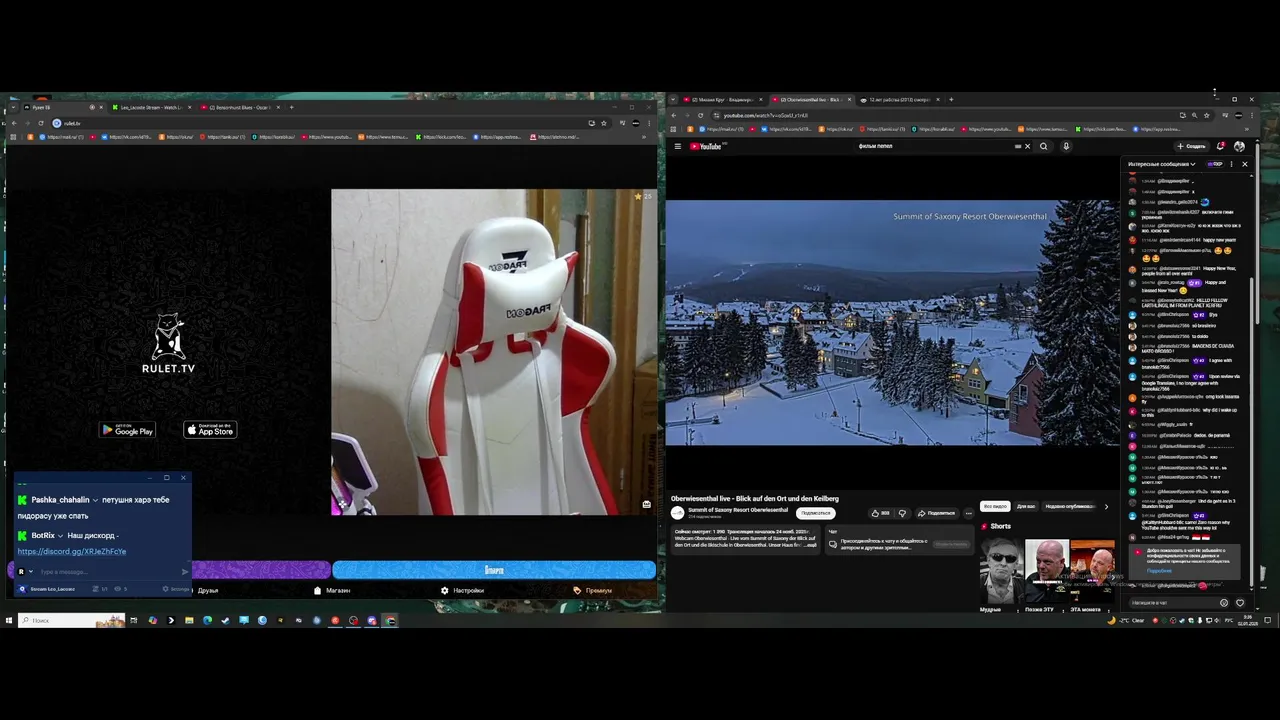Screen dimensions: 1280x720
Task: Click the App Store badge on Rulet.tv
Action: click(210, 430)
